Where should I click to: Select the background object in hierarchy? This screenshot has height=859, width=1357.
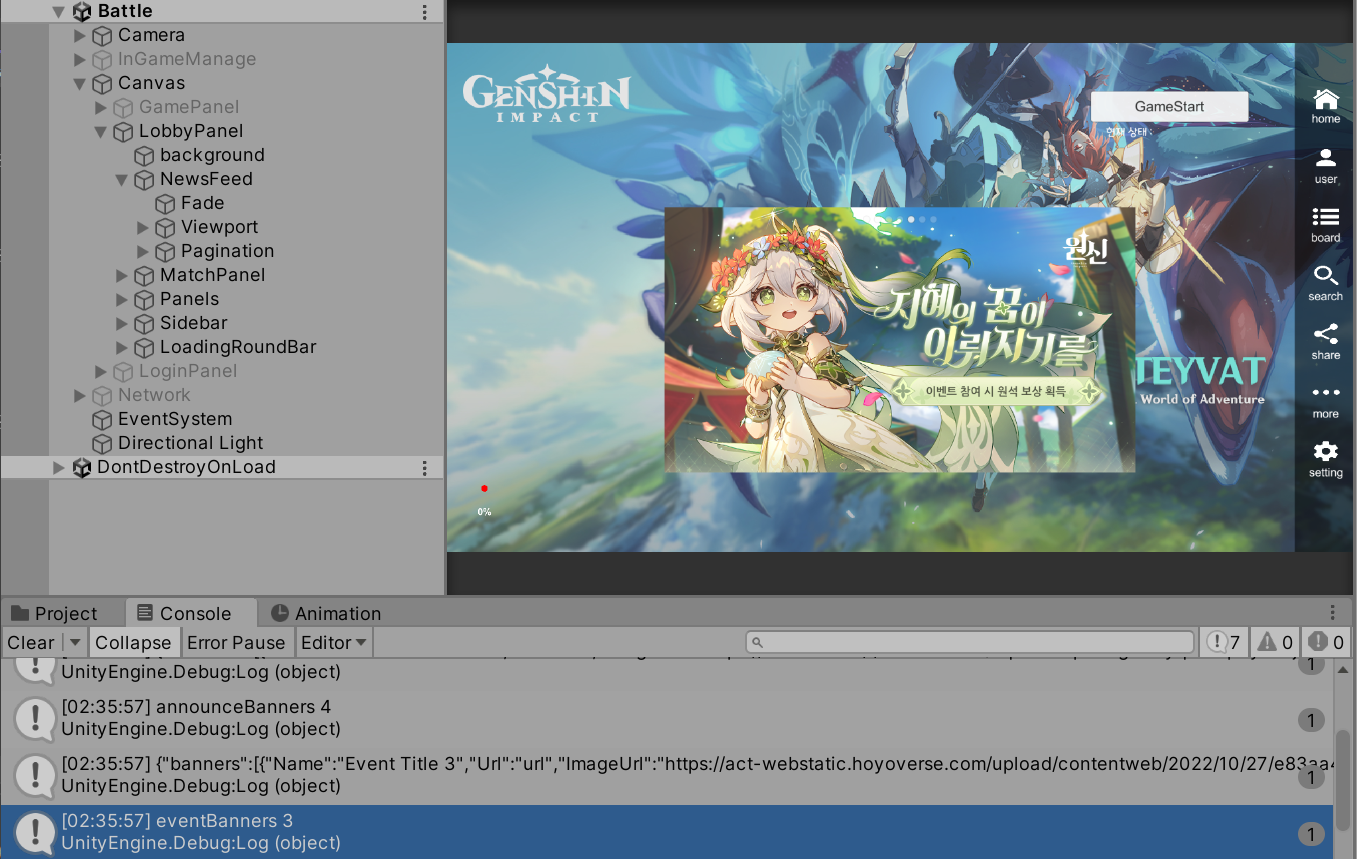(212, 155)
